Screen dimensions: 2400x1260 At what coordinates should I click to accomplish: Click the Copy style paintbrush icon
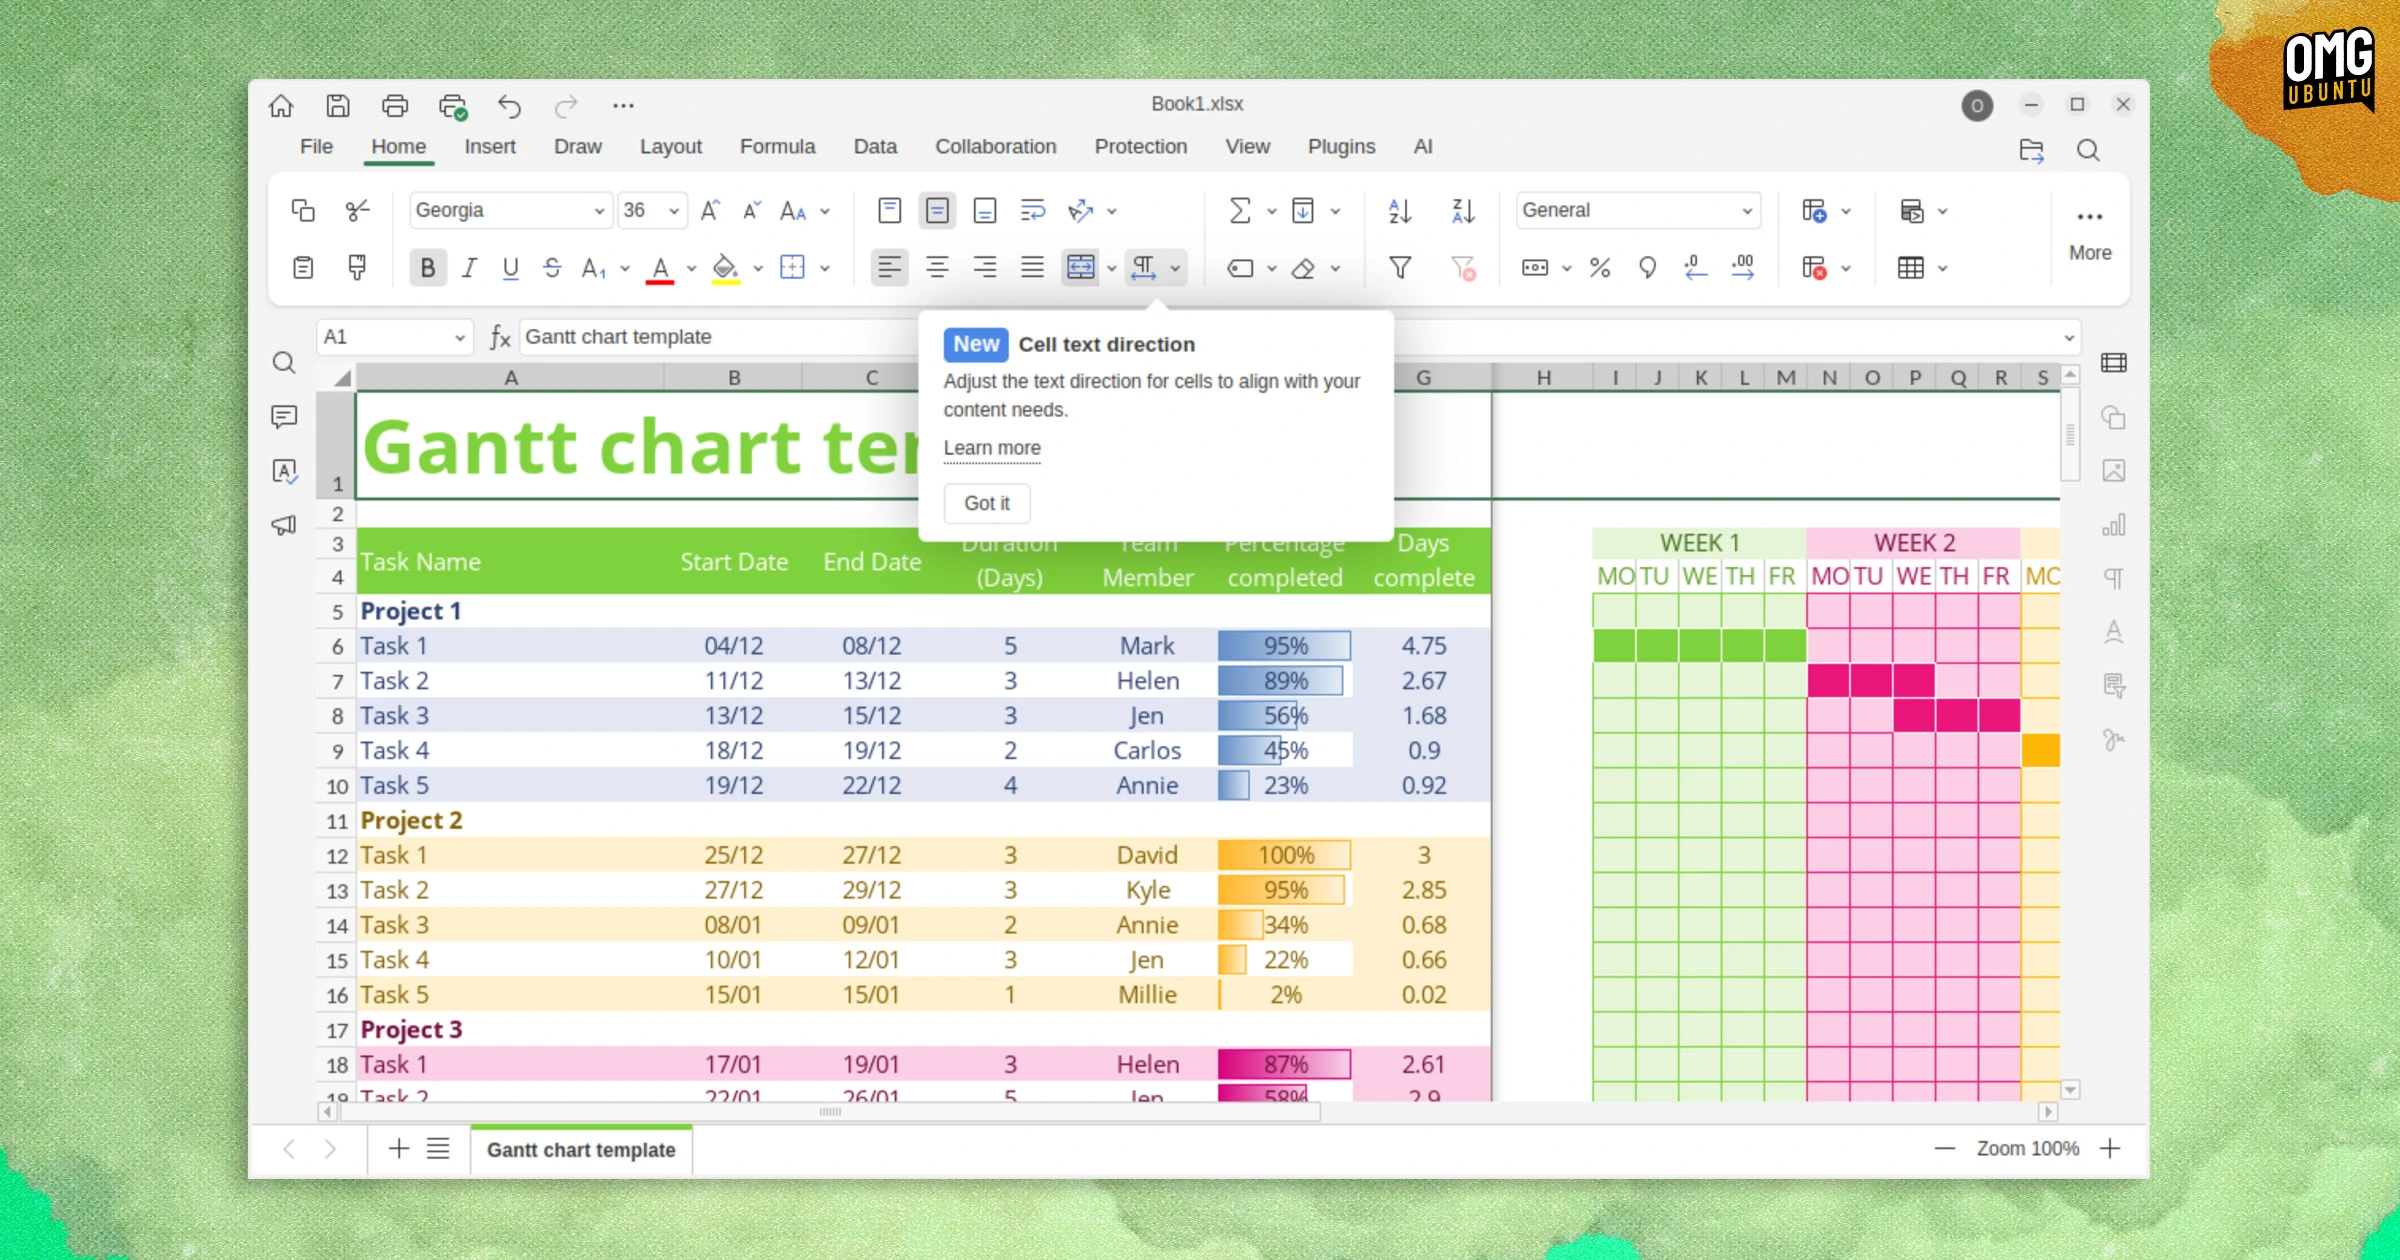(x=357, y=267)
